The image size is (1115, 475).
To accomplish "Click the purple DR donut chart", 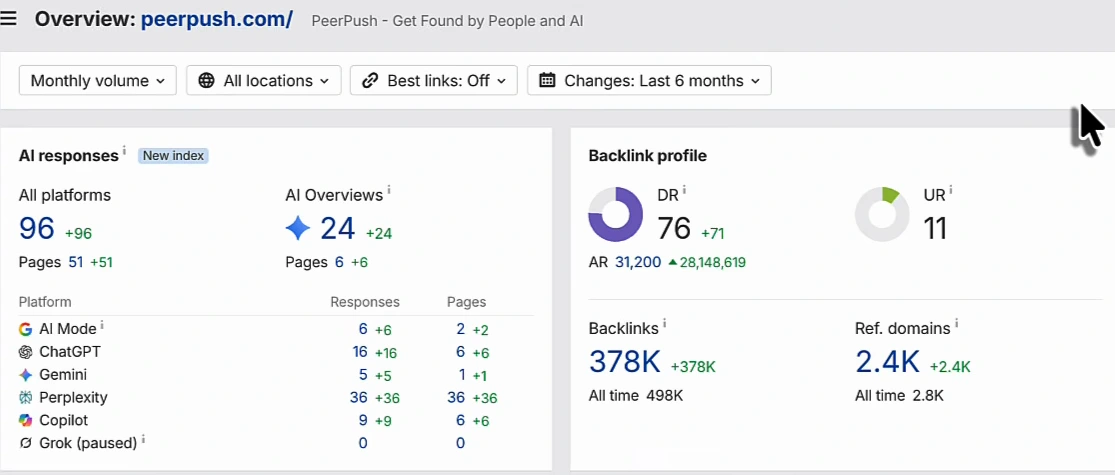I will tap(616, 214).
